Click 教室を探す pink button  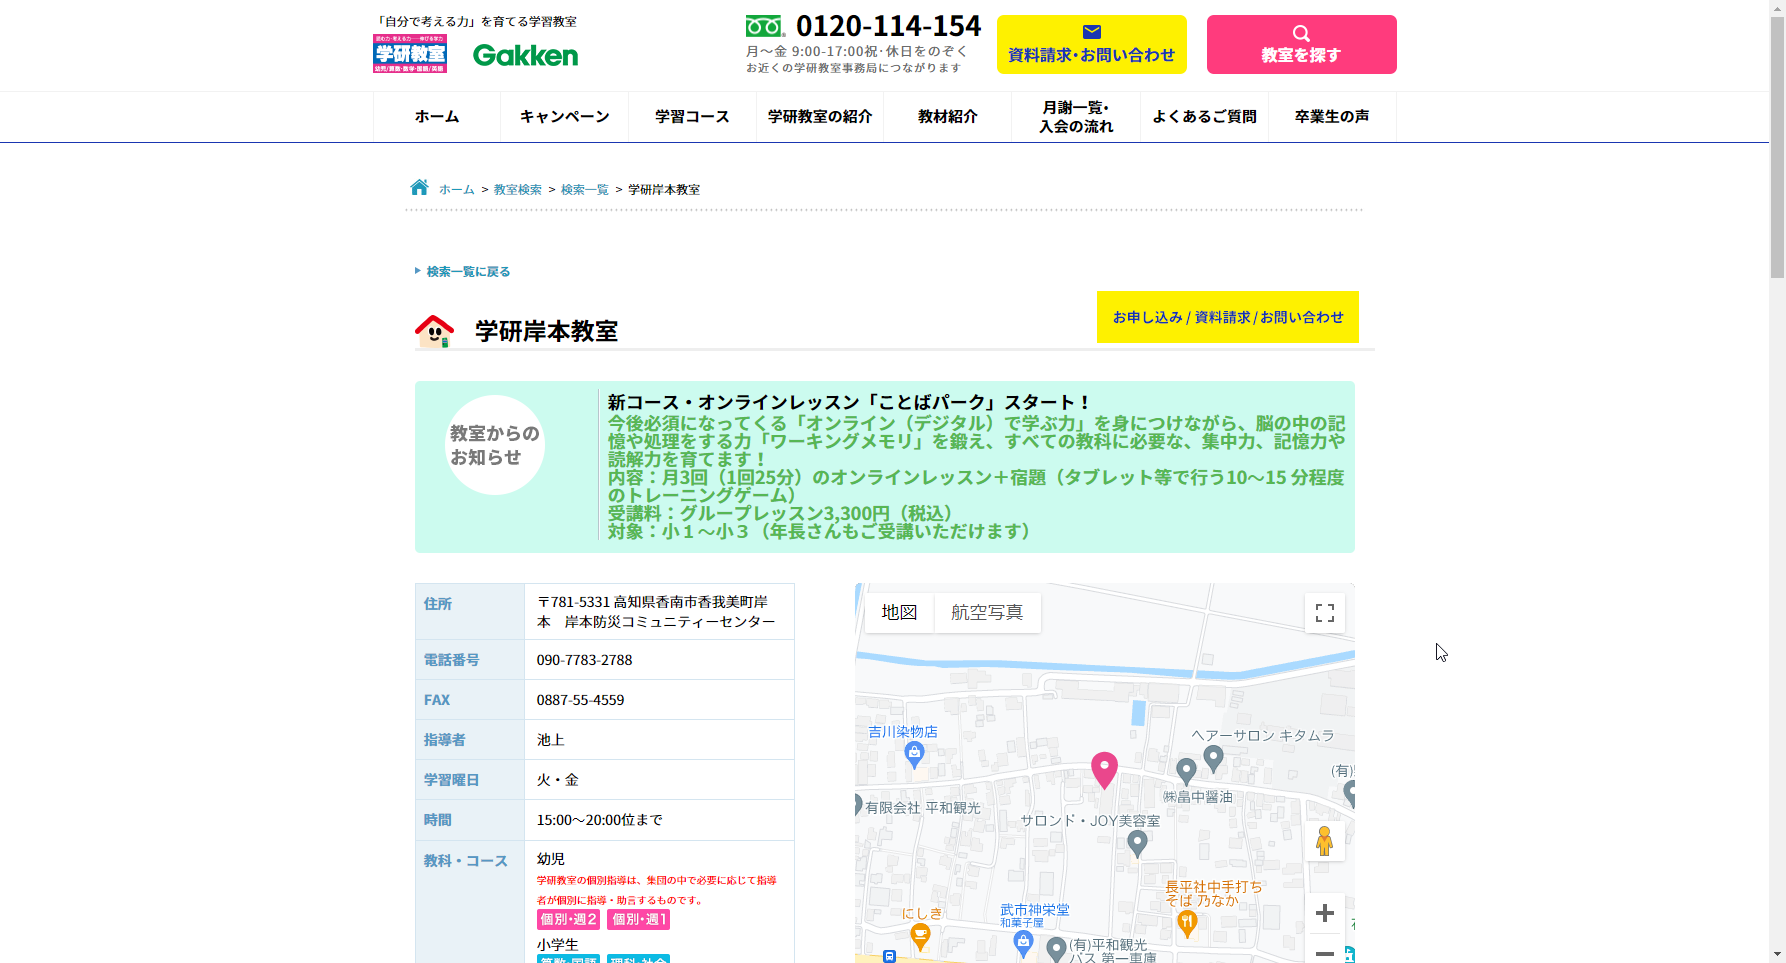[1301, 44]
